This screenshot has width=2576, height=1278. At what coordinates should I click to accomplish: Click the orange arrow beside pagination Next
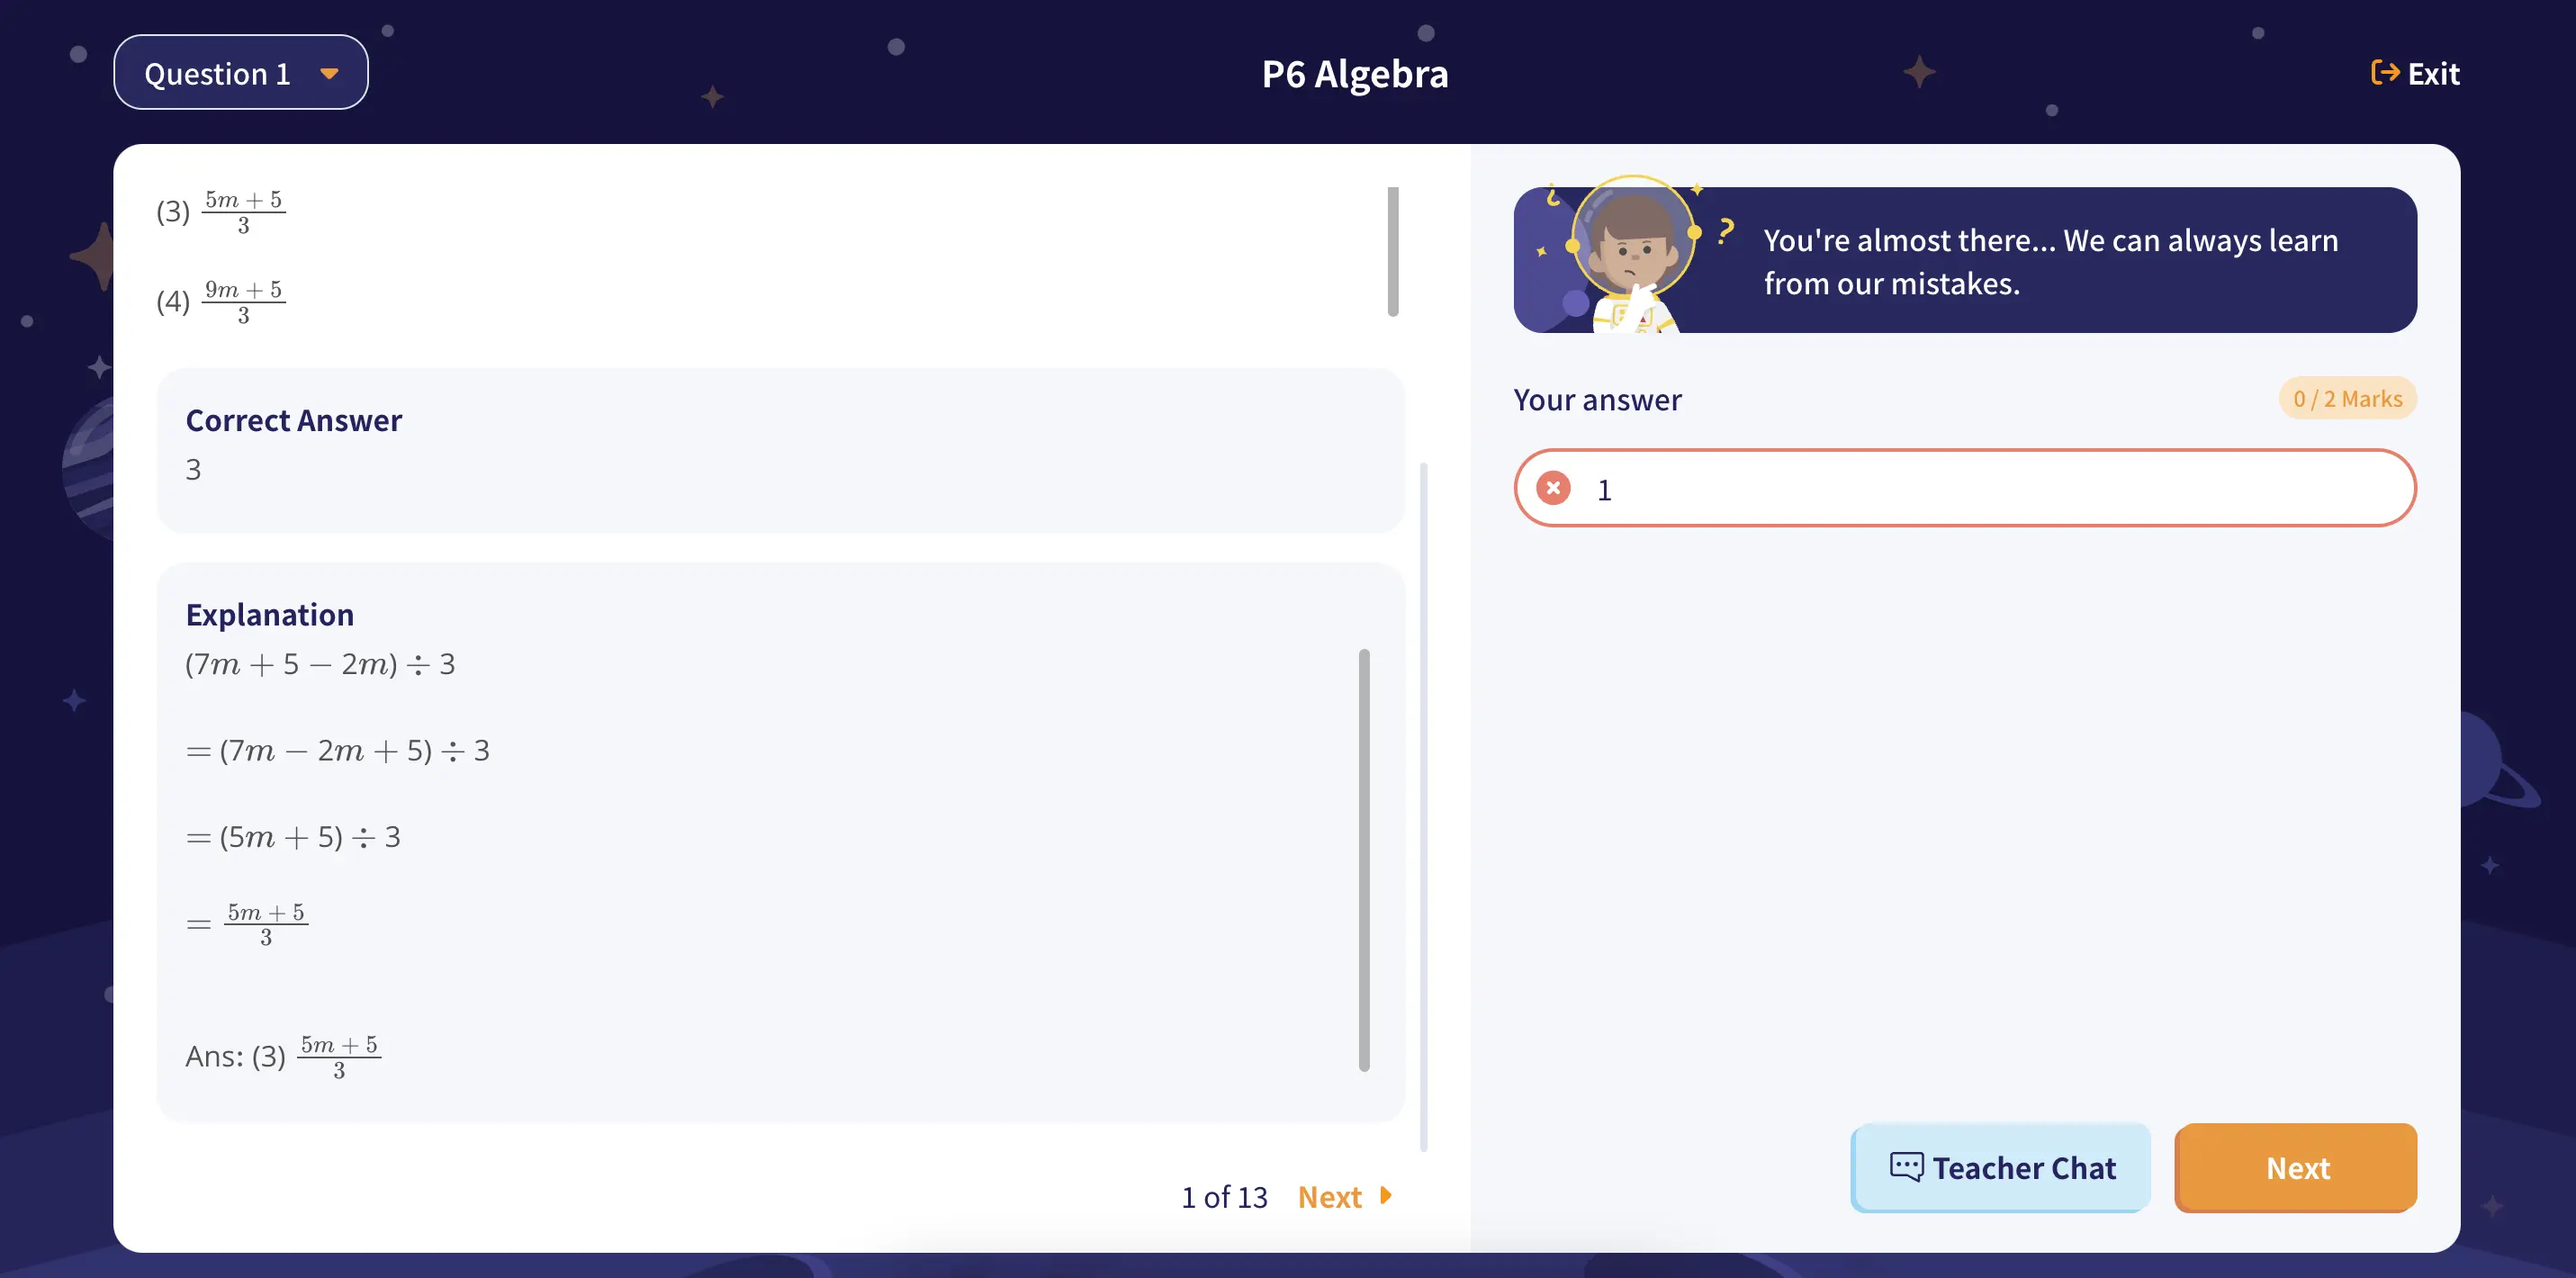tap(1385, 1195)
